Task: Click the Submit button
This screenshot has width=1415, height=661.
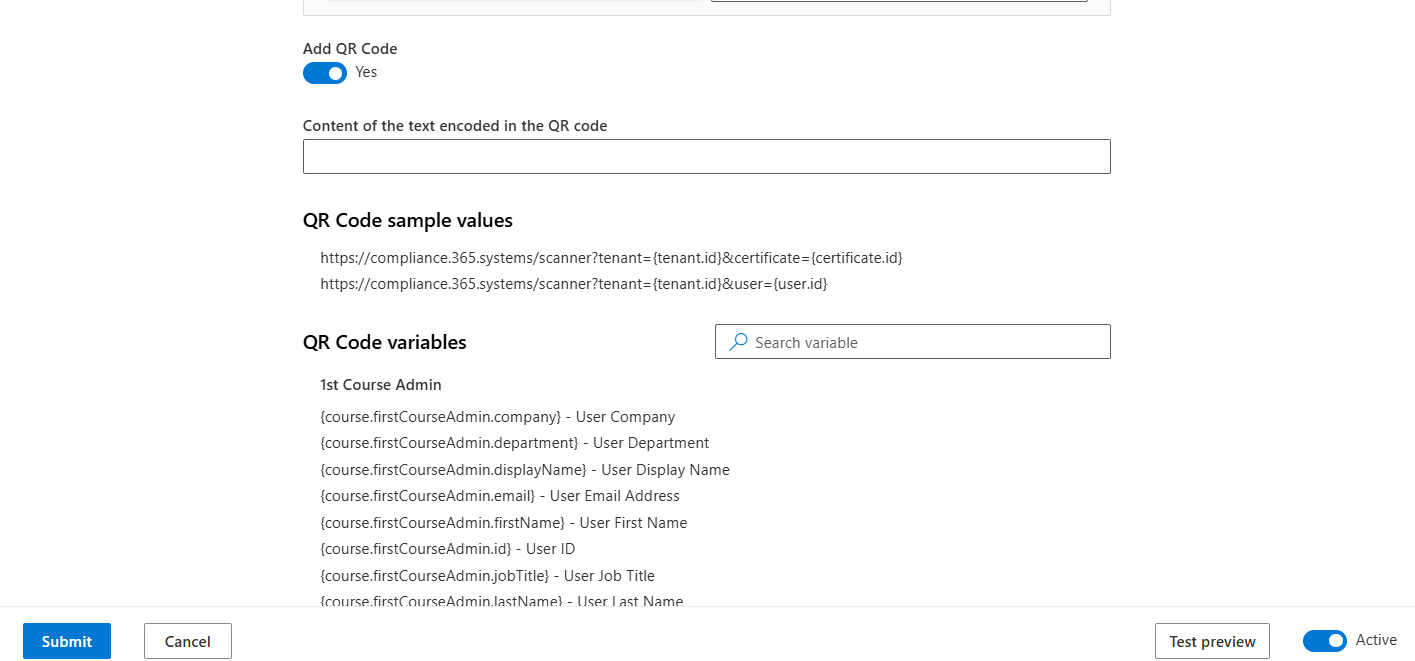Action: point(67,641)
